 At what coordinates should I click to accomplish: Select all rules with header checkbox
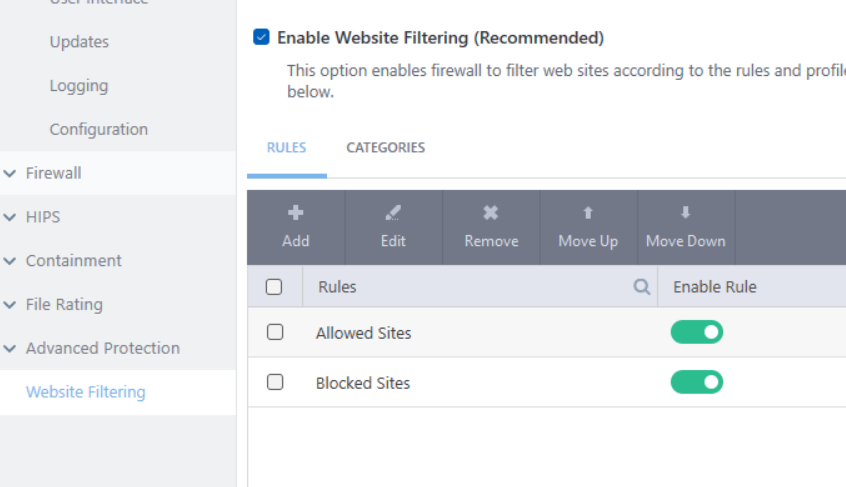274,287
